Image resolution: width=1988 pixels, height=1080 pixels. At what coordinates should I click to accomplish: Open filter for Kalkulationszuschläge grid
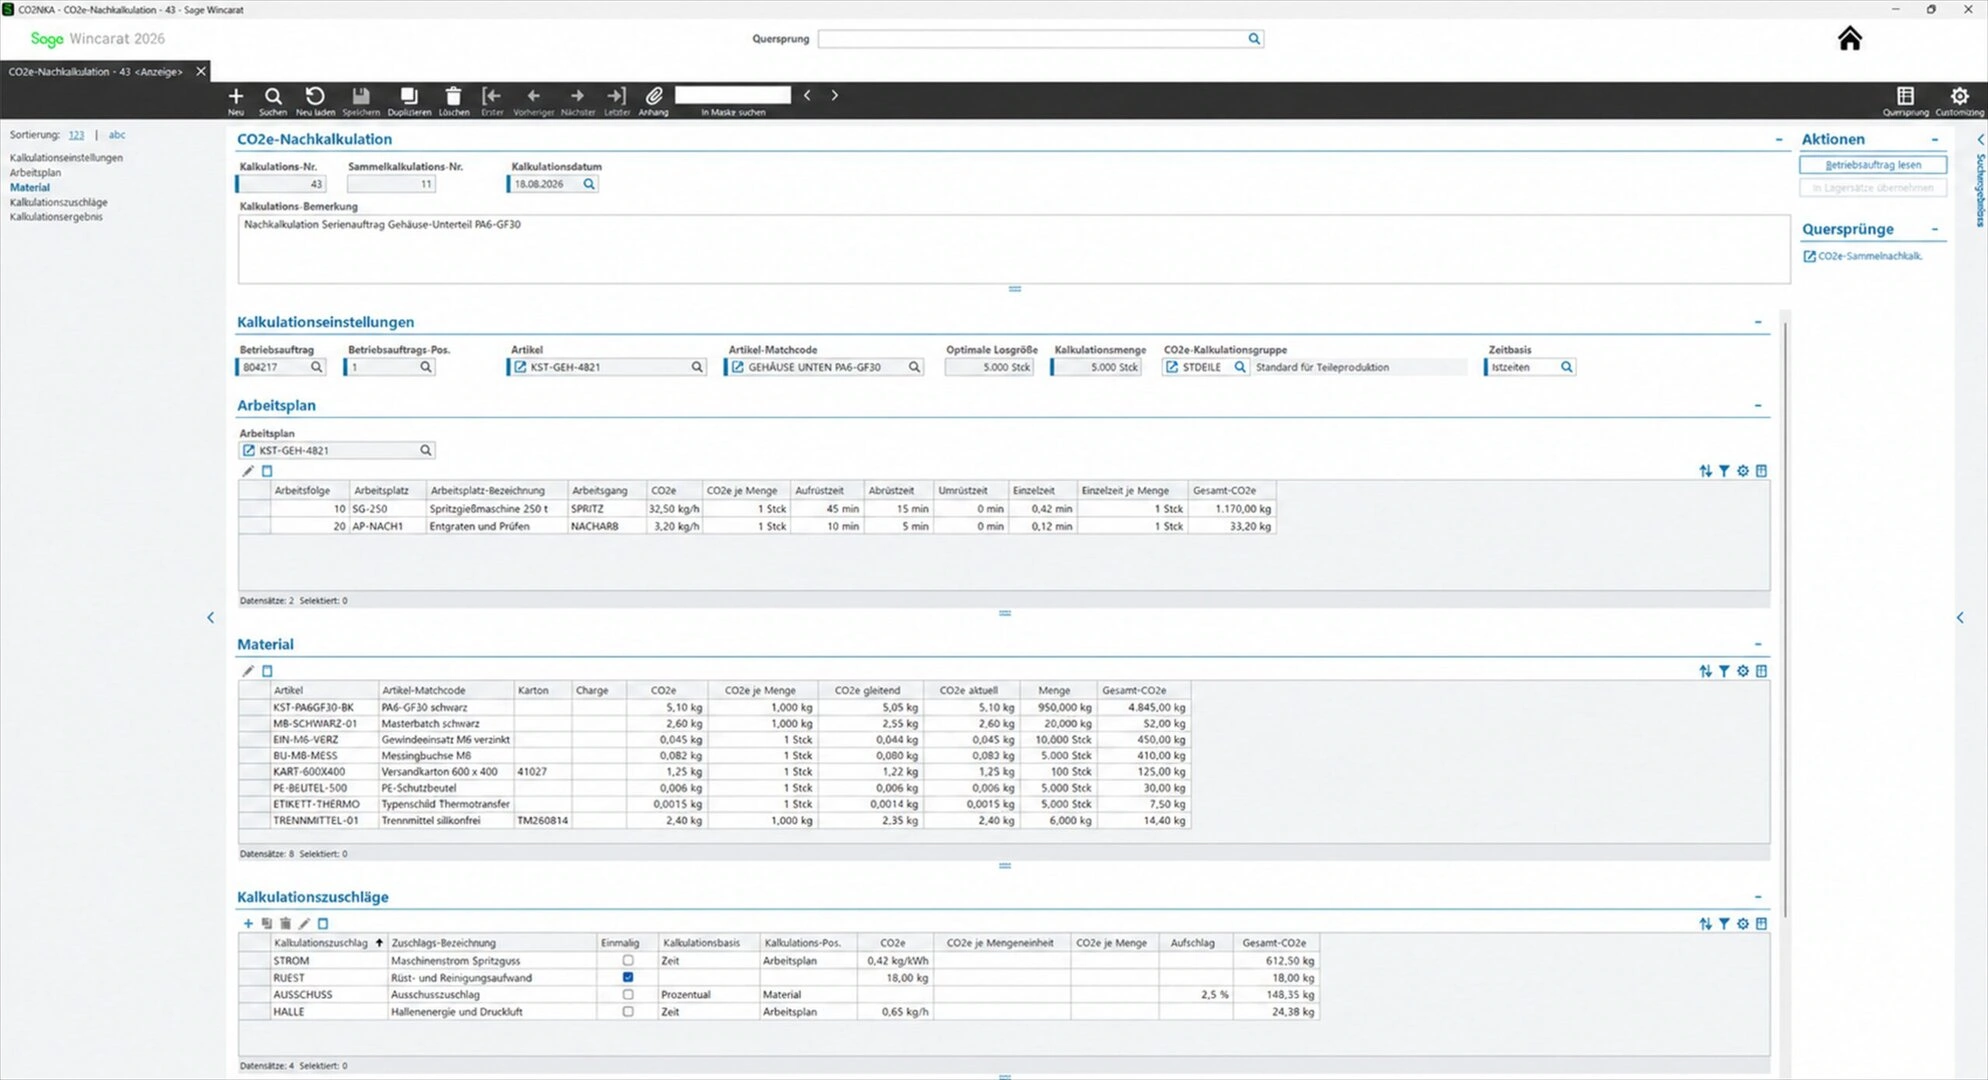(x=1724, y=924)
